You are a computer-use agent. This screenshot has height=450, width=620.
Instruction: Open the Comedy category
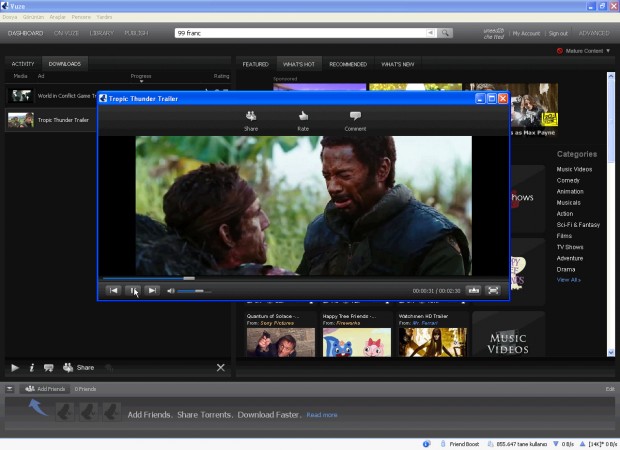tap(568, 180)
